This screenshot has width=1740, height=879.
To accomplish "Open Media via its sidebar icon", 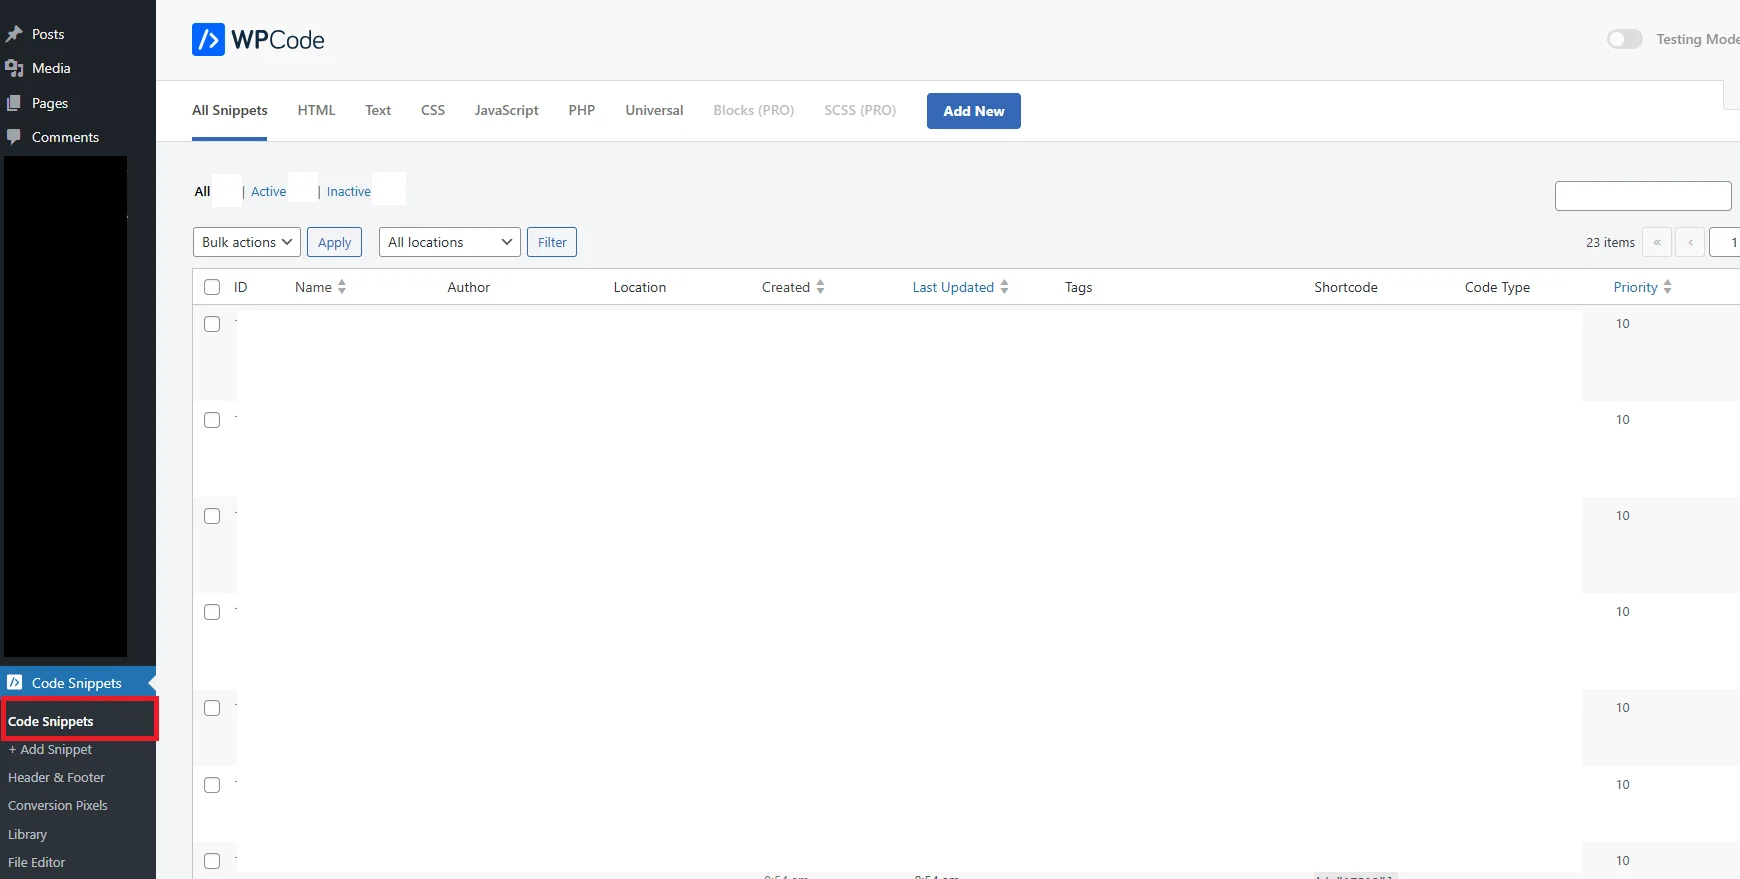I will click(x=14, y=68).
